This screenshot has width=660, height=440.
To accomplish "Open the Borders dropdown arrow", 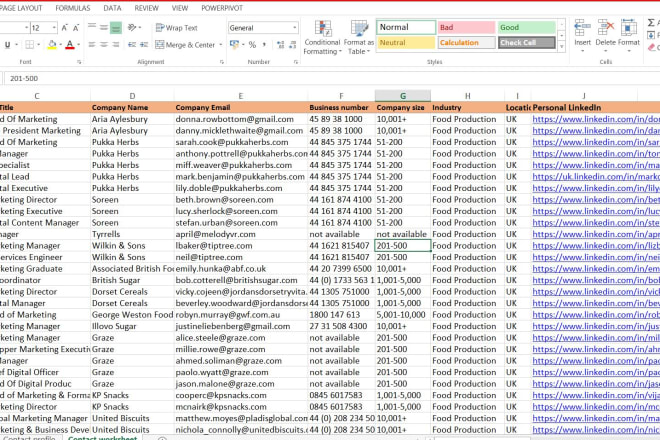I will tap(39, 45).
